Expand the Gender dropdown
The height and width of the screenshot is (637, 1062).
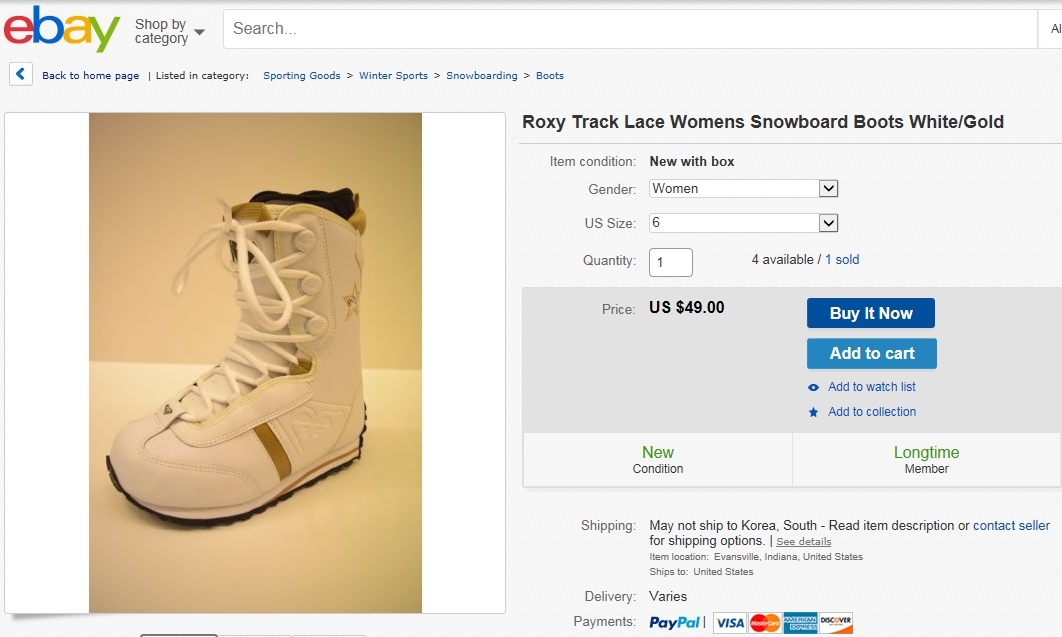[743, 189]
